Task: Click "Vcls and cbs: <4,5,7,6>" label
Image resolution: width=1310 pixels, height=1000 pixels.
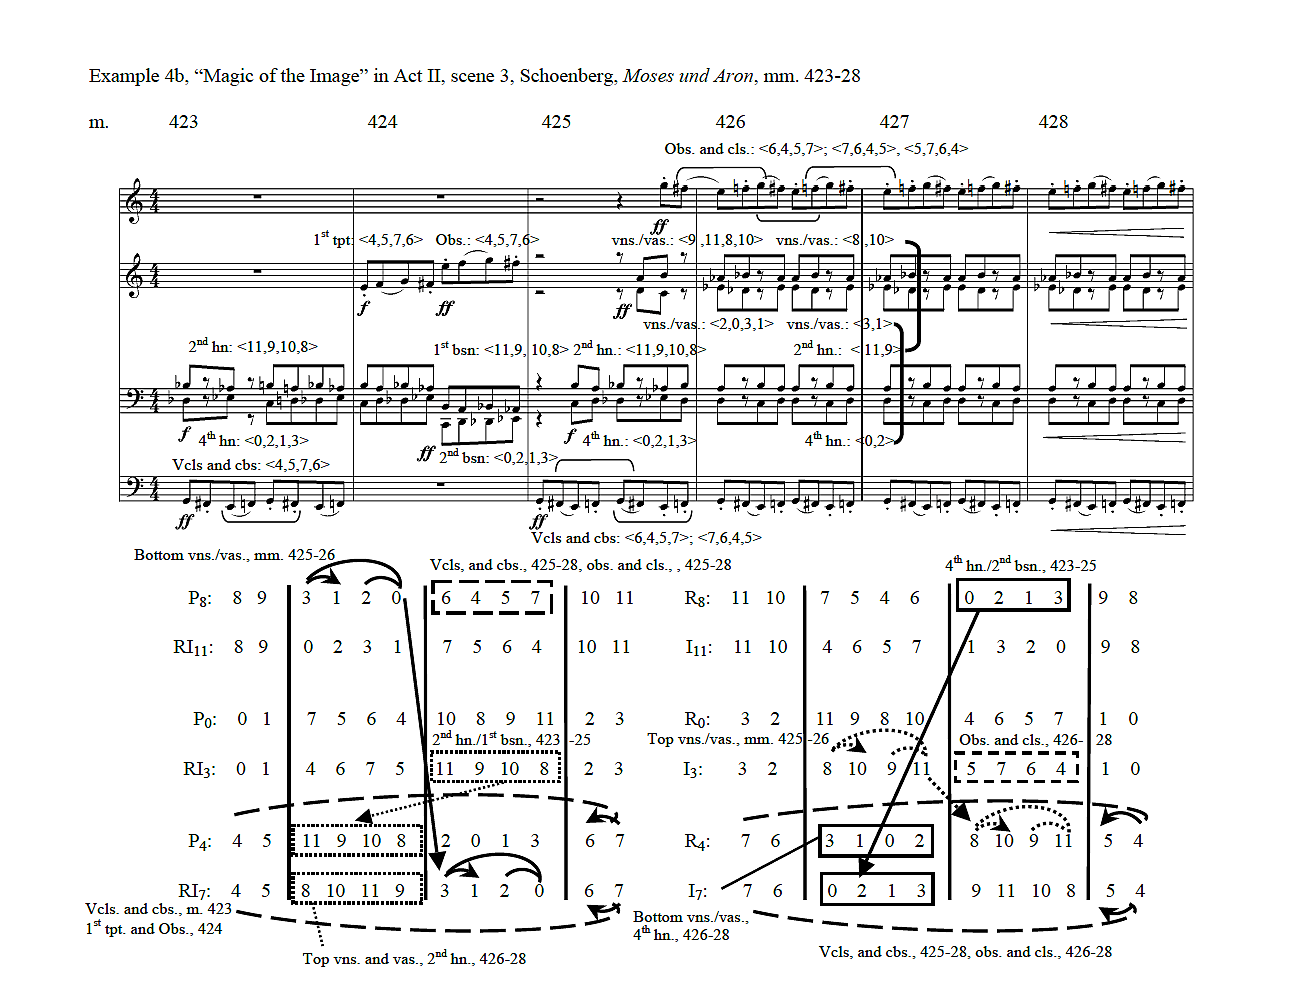Action: [251, 465]
